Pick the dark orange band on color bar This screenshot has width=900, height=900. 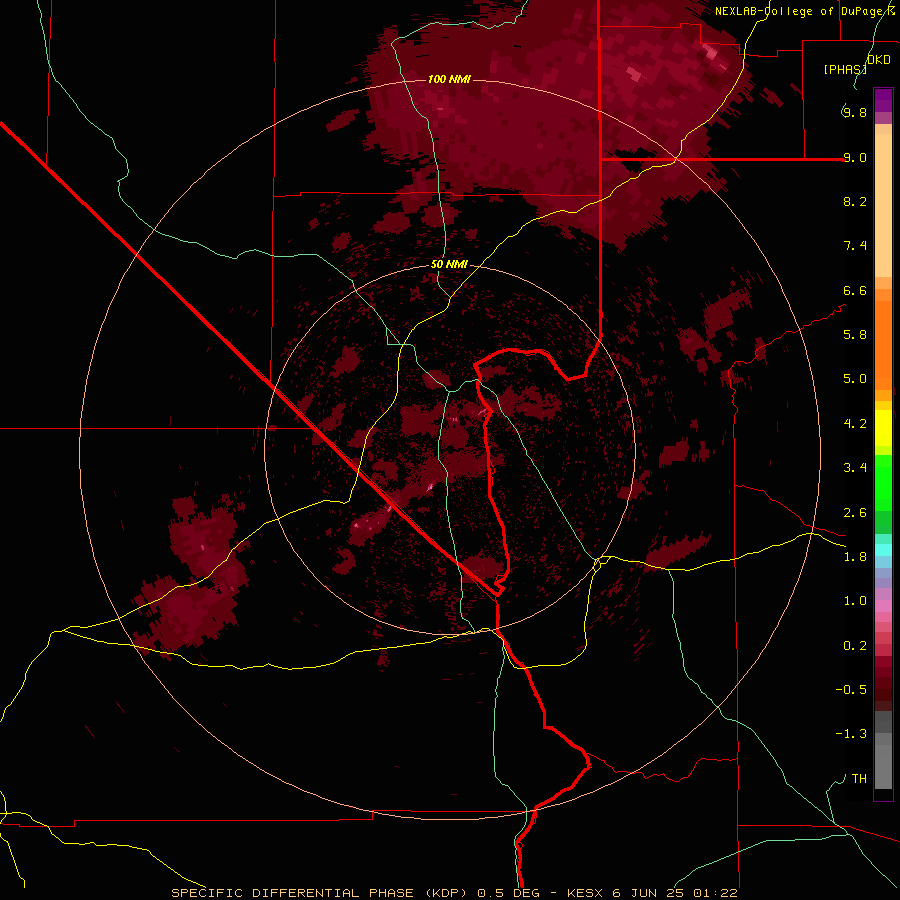coord(883,346)
